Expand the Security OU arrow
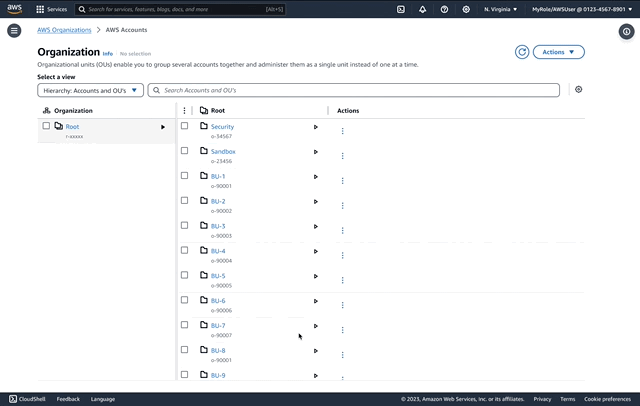 pyautogui.click(x=316, y=127)
